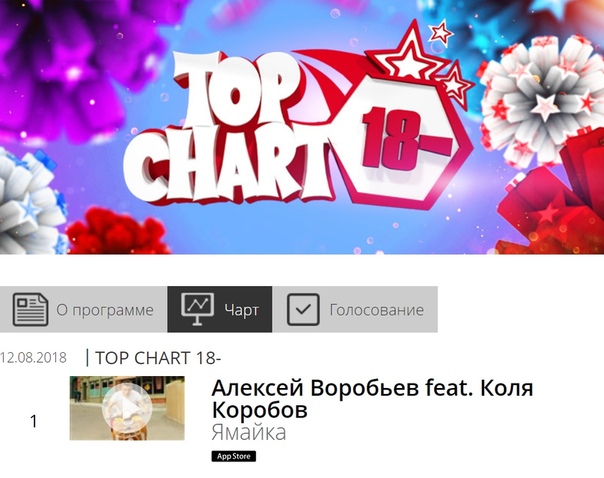Image resolution: width=604 pixels, height=478 pixels.
Task: Click the chart monitor icon in Чарт tab
Action: pyautogui.click(x=197, y=309)
